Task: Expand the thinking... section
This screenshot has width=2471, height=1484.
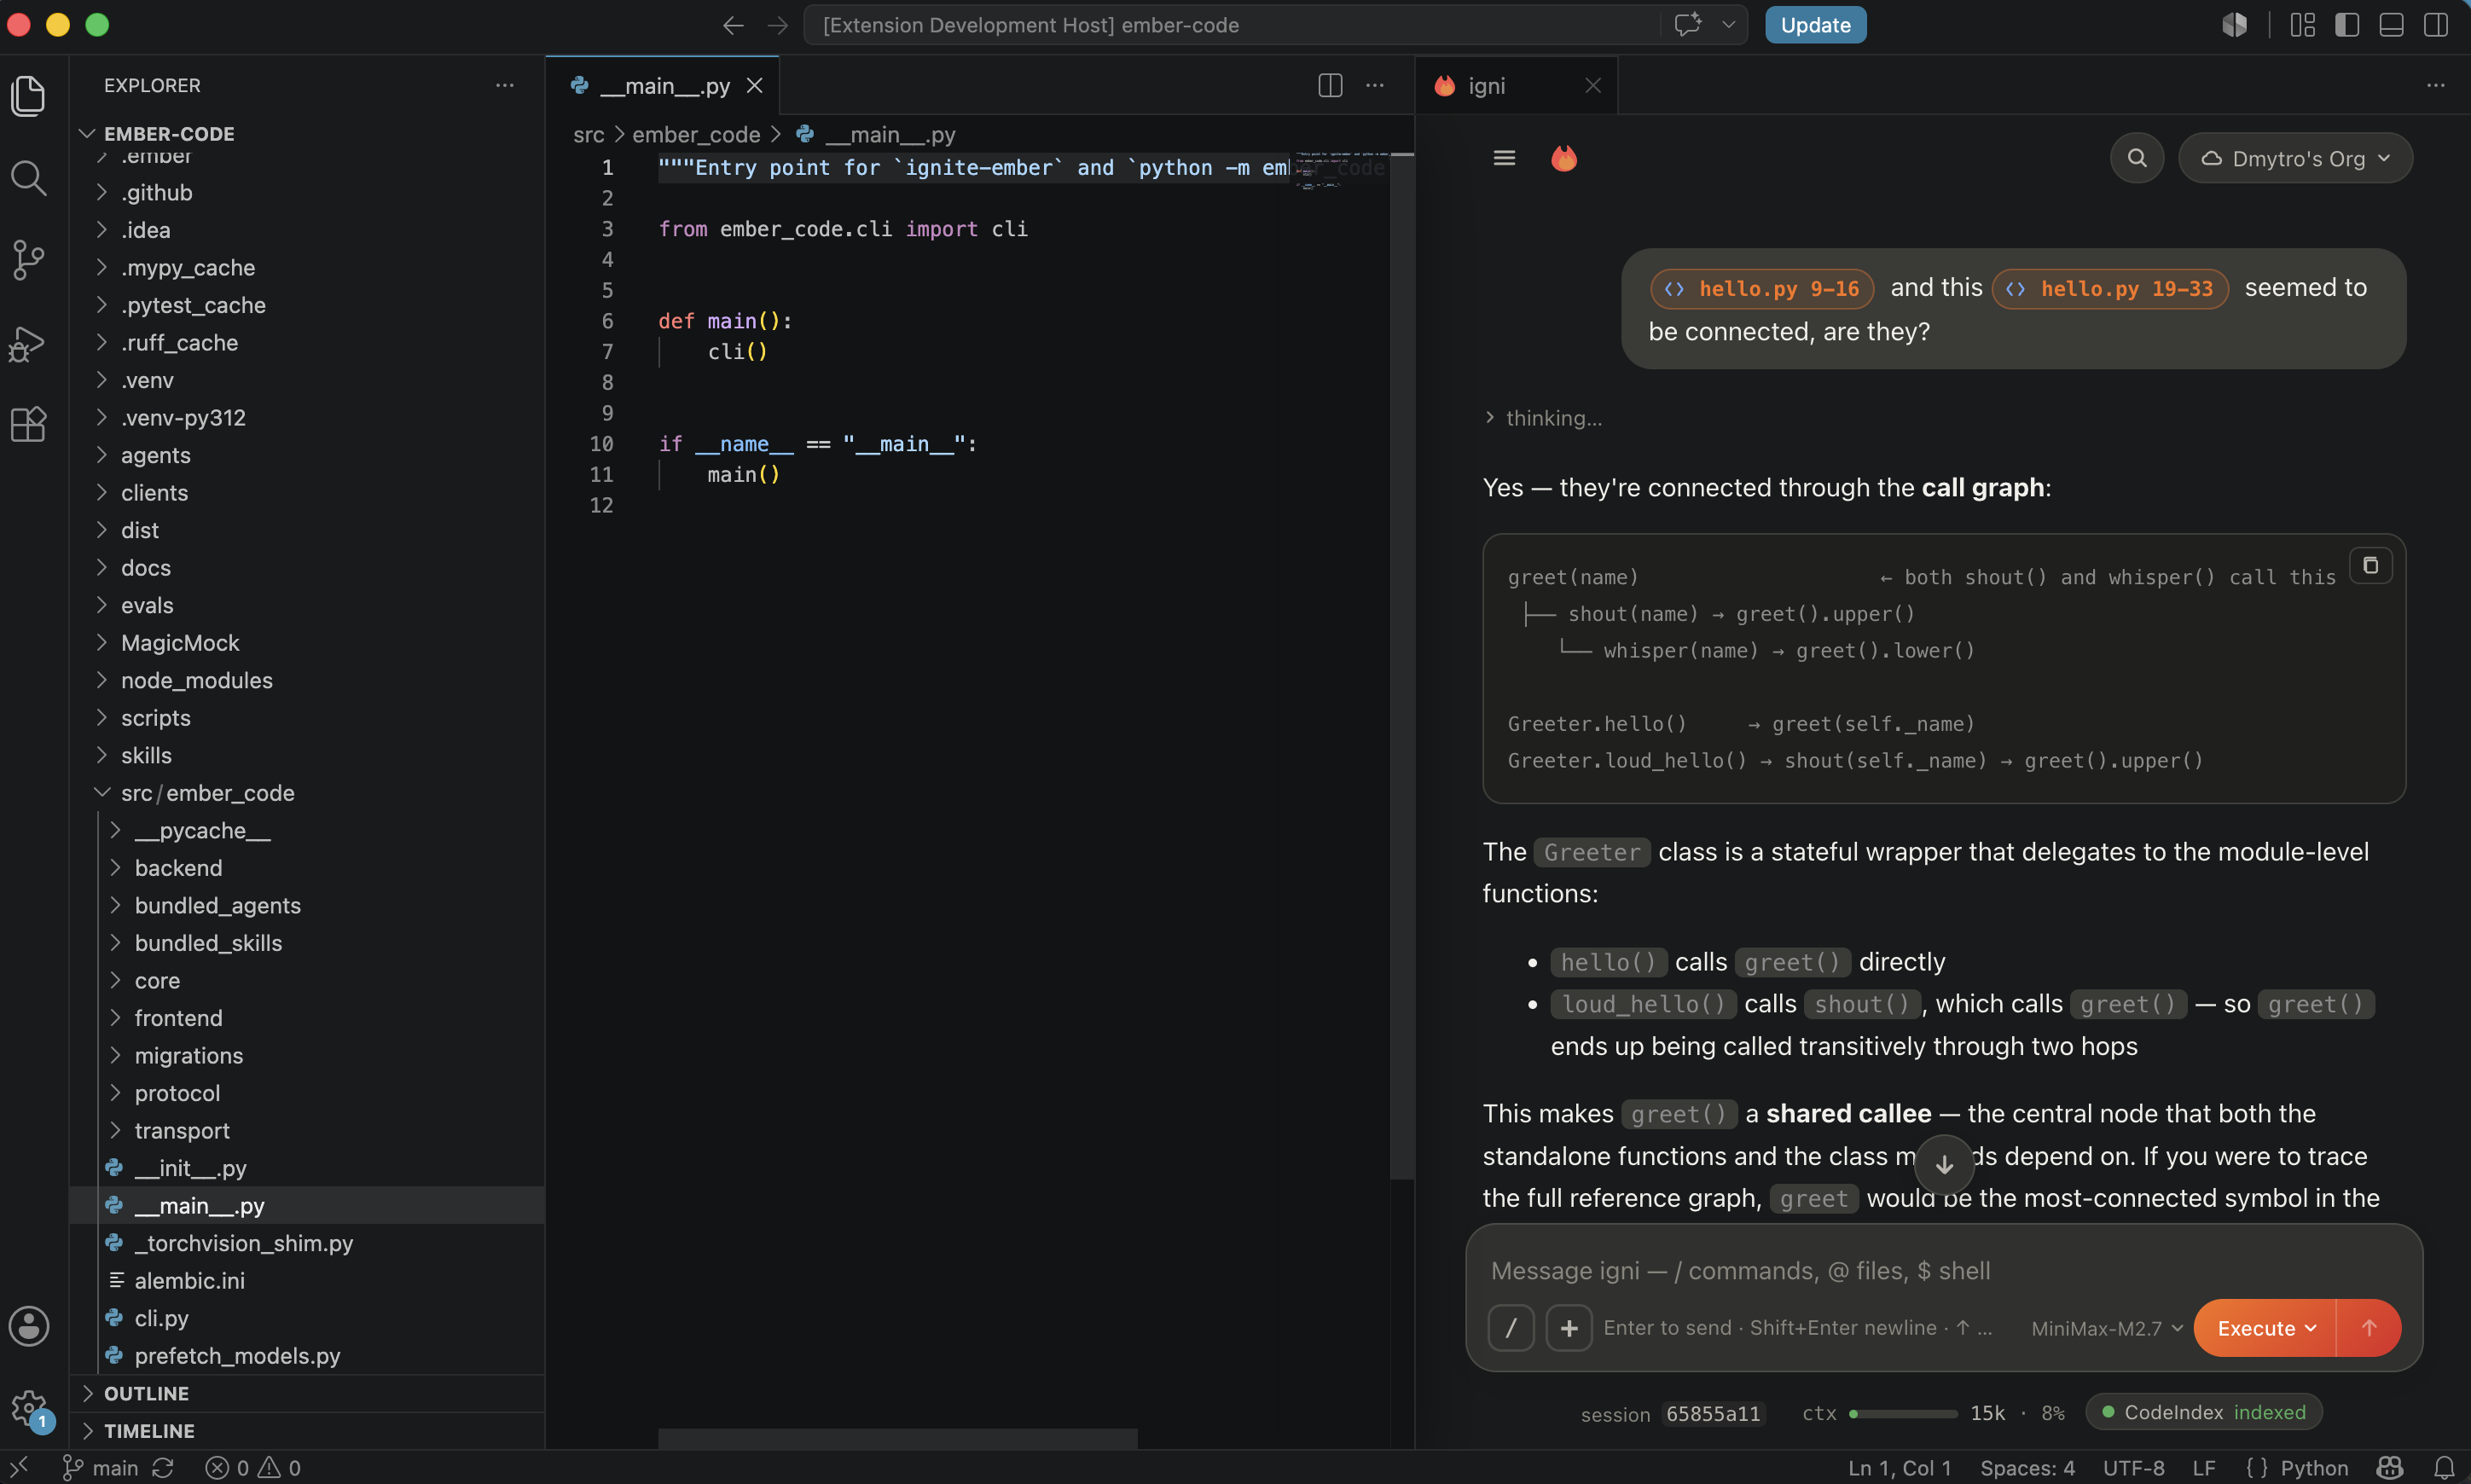Action: [1544, 418]
